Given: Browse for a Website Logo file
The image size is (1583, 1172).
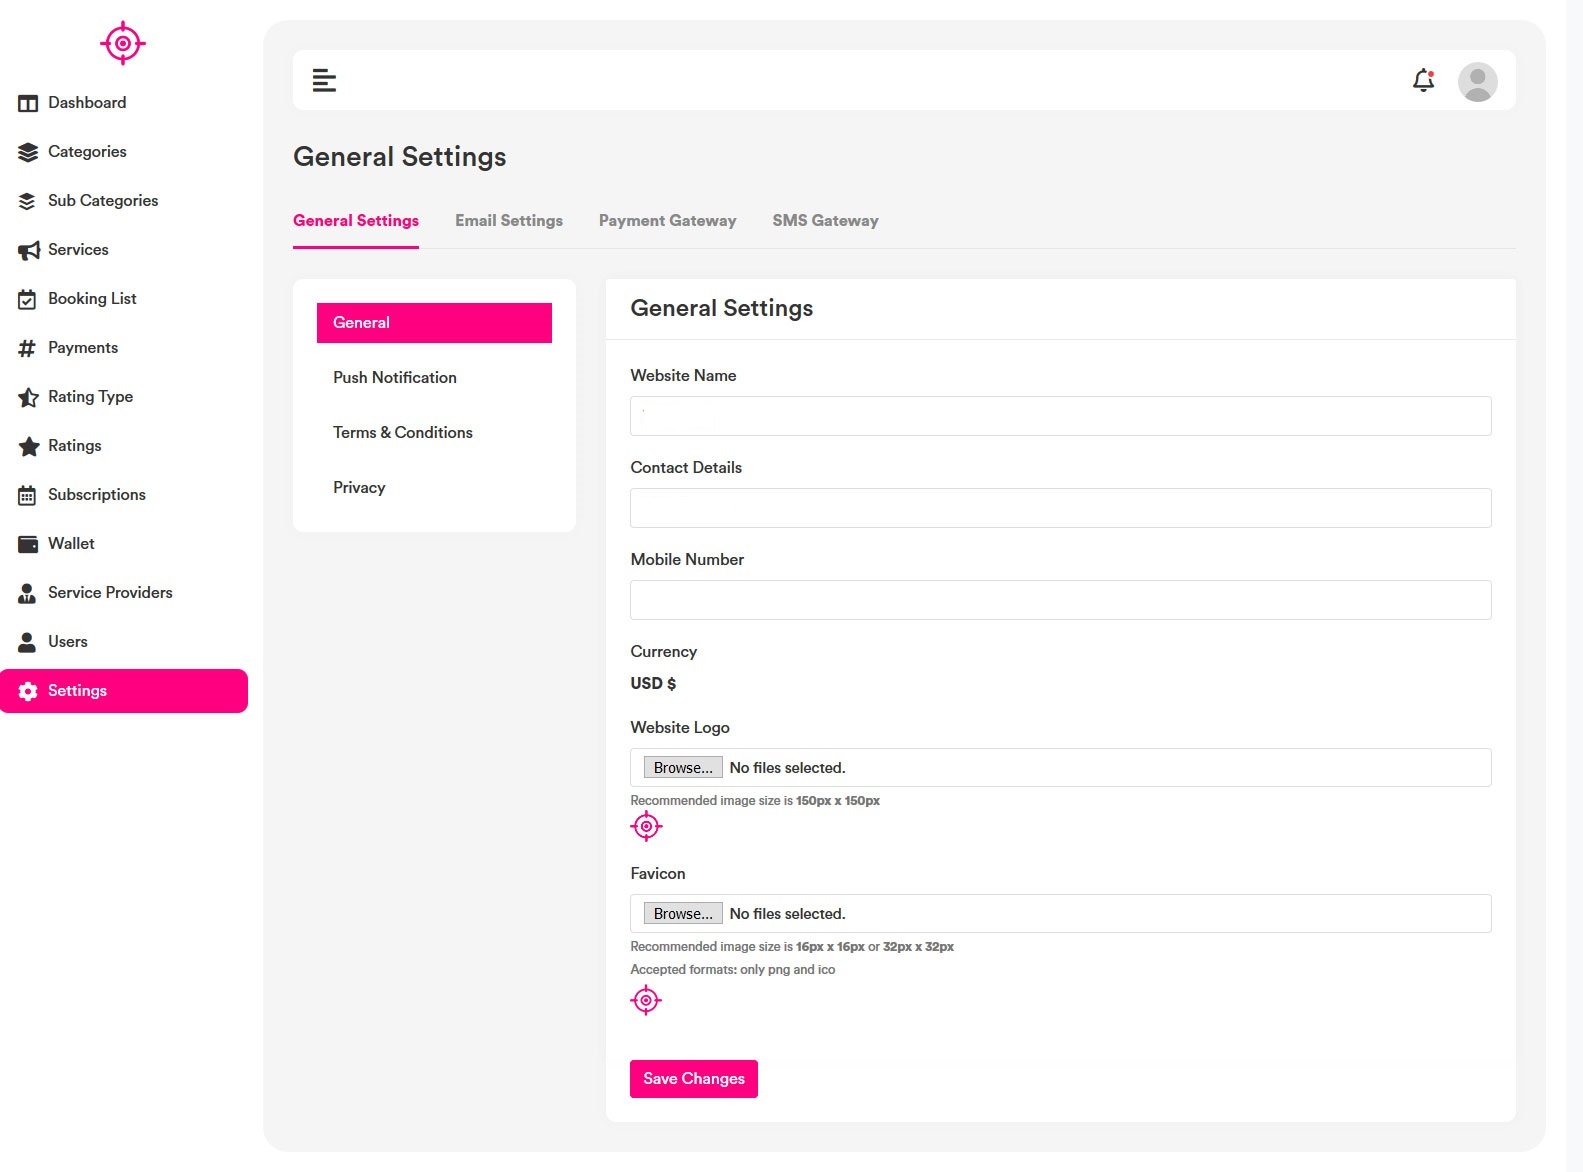Looking at the screenshot, I should [682, 768].
